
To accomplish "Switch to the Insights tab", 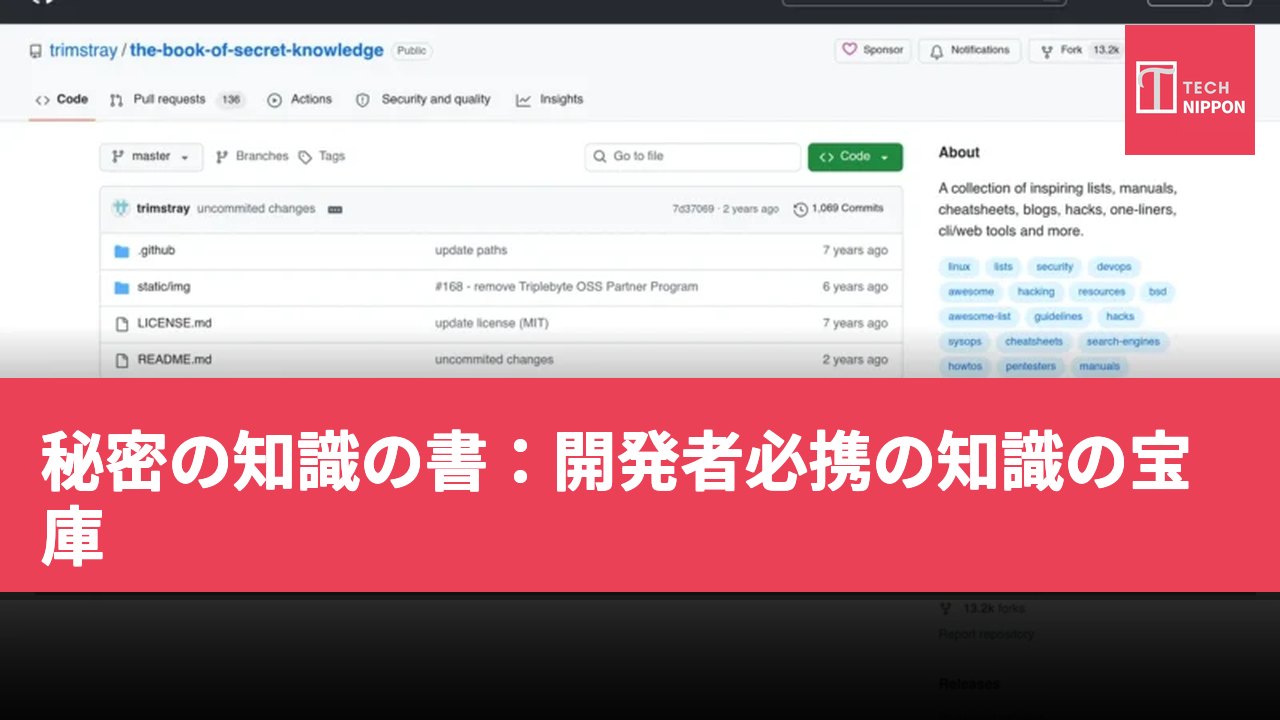I will 549,99.
